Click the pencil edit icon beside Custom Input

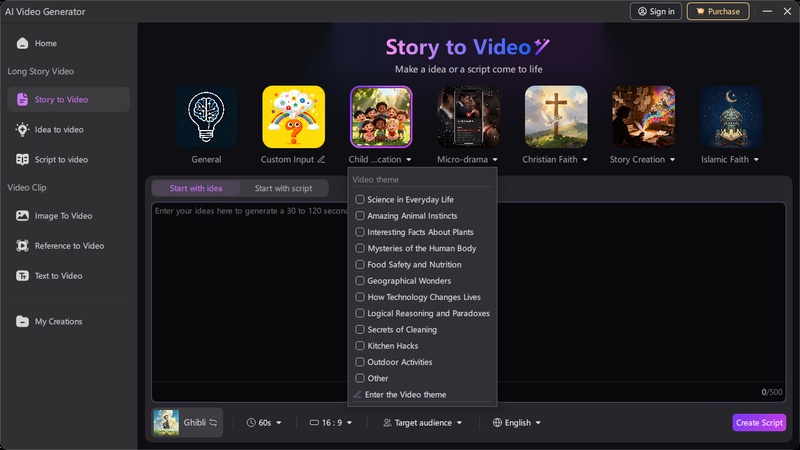[x=321, y=160]
